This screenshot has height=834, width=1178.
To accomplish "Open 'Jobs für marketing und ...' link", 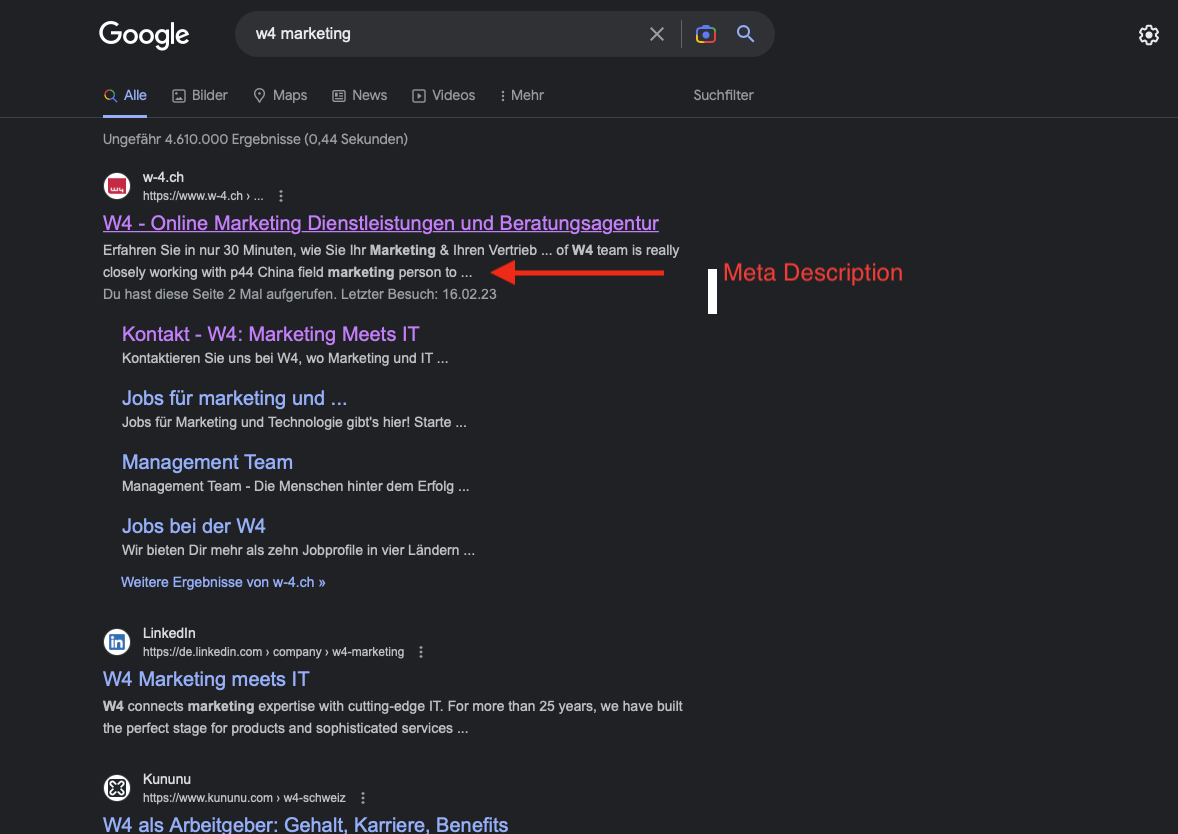I will click(234, 398).
